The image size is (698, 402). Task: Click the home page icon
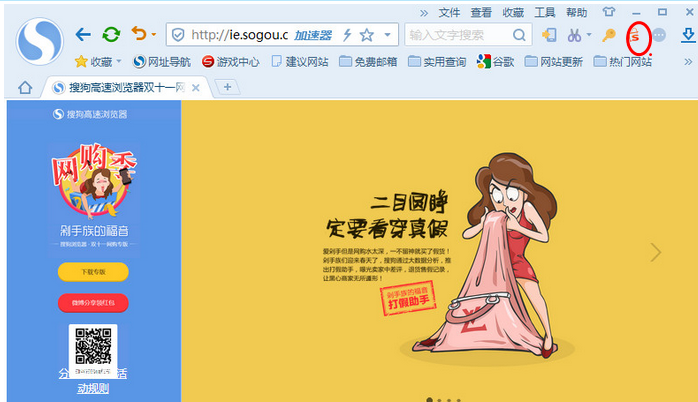pyautogui.click(x=25, y=87)
